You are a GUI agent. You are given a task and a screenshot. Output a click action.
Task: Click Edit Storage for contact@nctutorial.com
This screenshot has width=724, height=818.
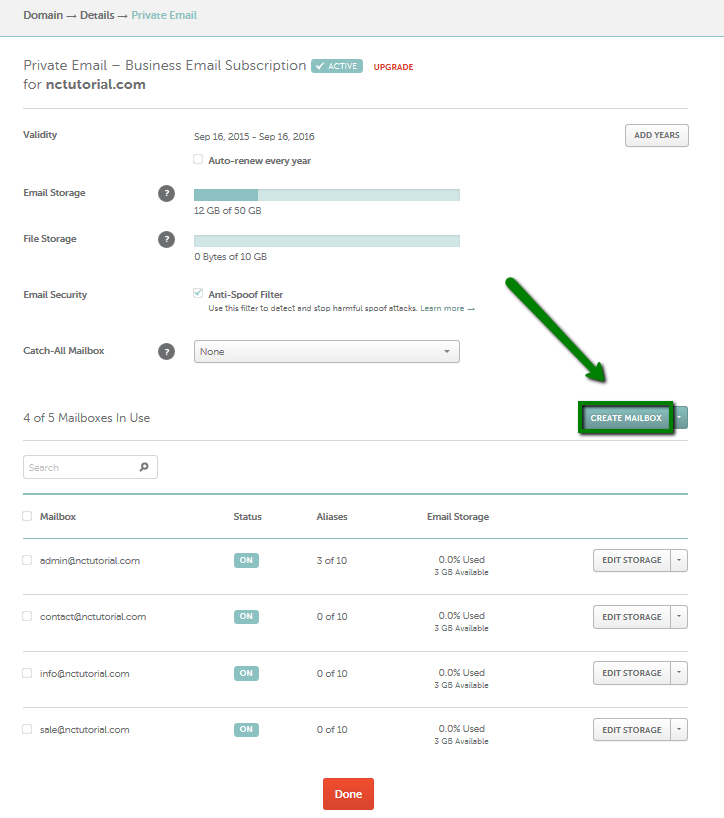(x=632, y=617)
